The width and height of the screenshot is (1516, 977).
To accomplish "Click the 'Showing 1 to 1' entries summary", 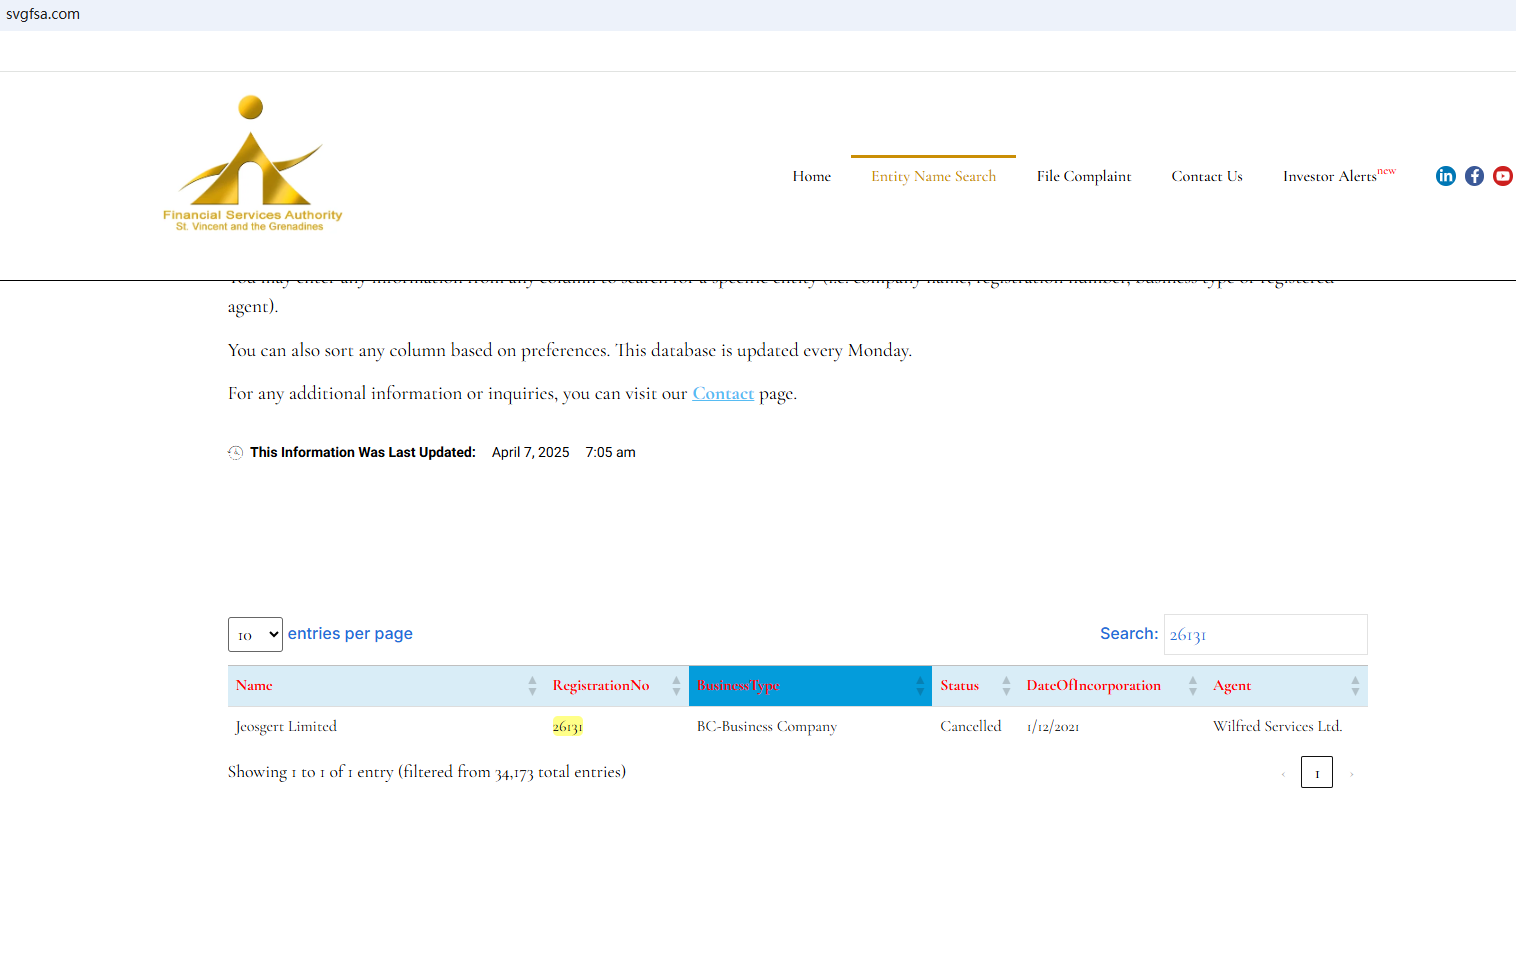I will point(427,772).
